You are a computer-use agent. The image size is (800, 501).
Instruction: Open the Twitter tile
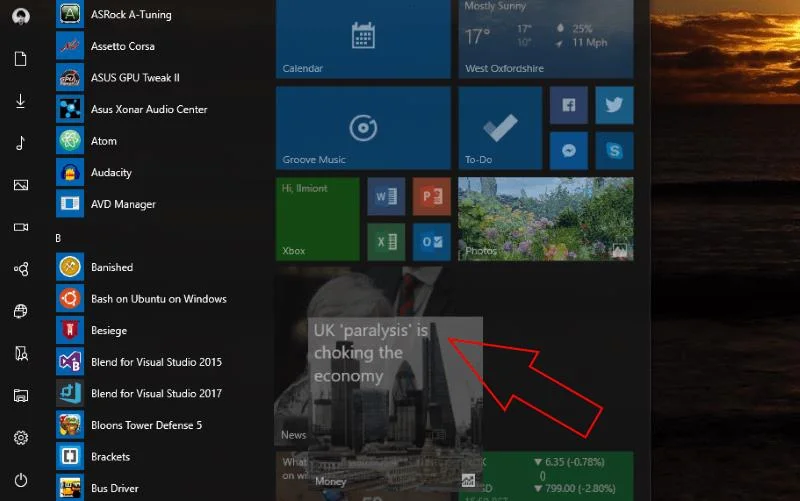click(614, 105)
